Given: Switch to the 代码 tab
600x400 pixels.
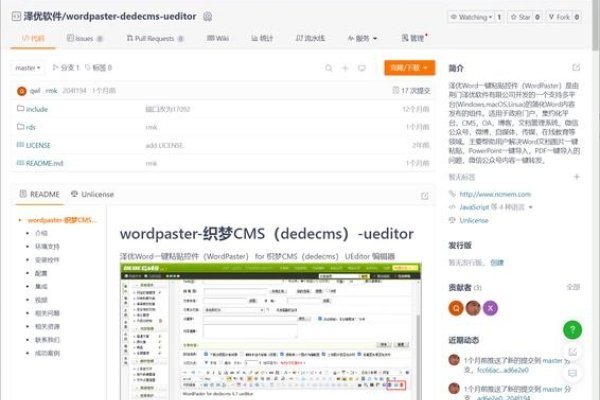Looking at the screenshot, I should click(x=33, y=38).
